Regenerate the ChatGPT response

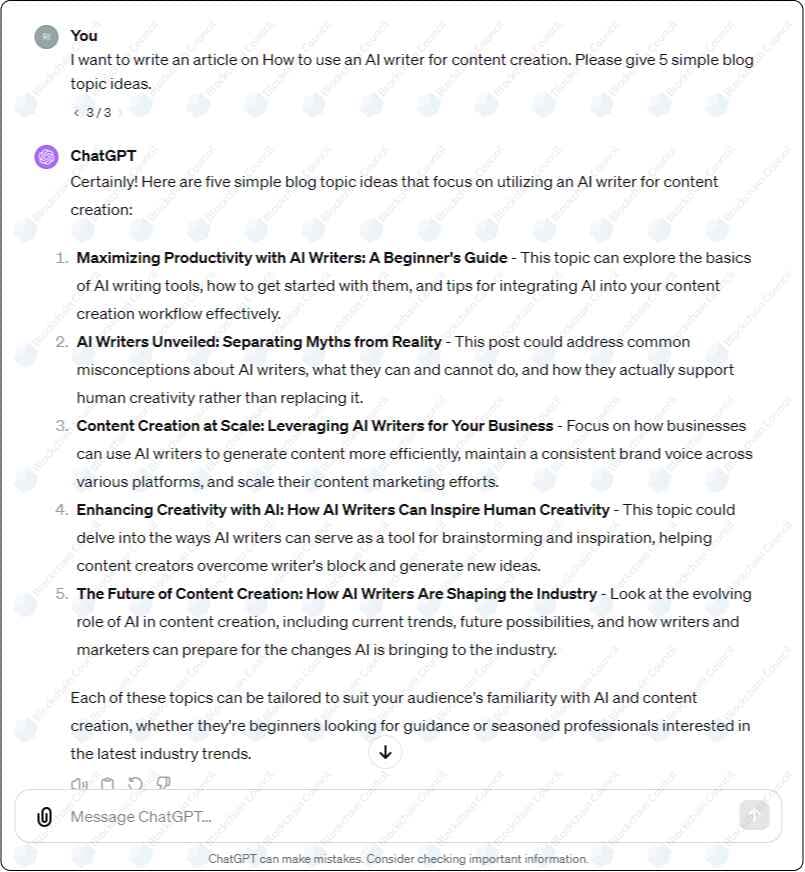click(135, 784)
